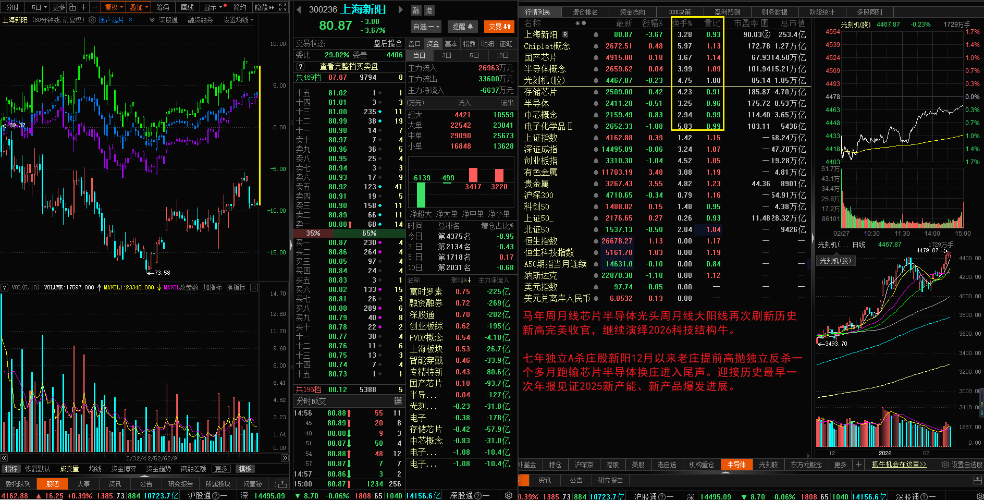This screenshot has width=984, height=500.
Task: Open the 叠加 overlay dropdown
Action: 138,8
